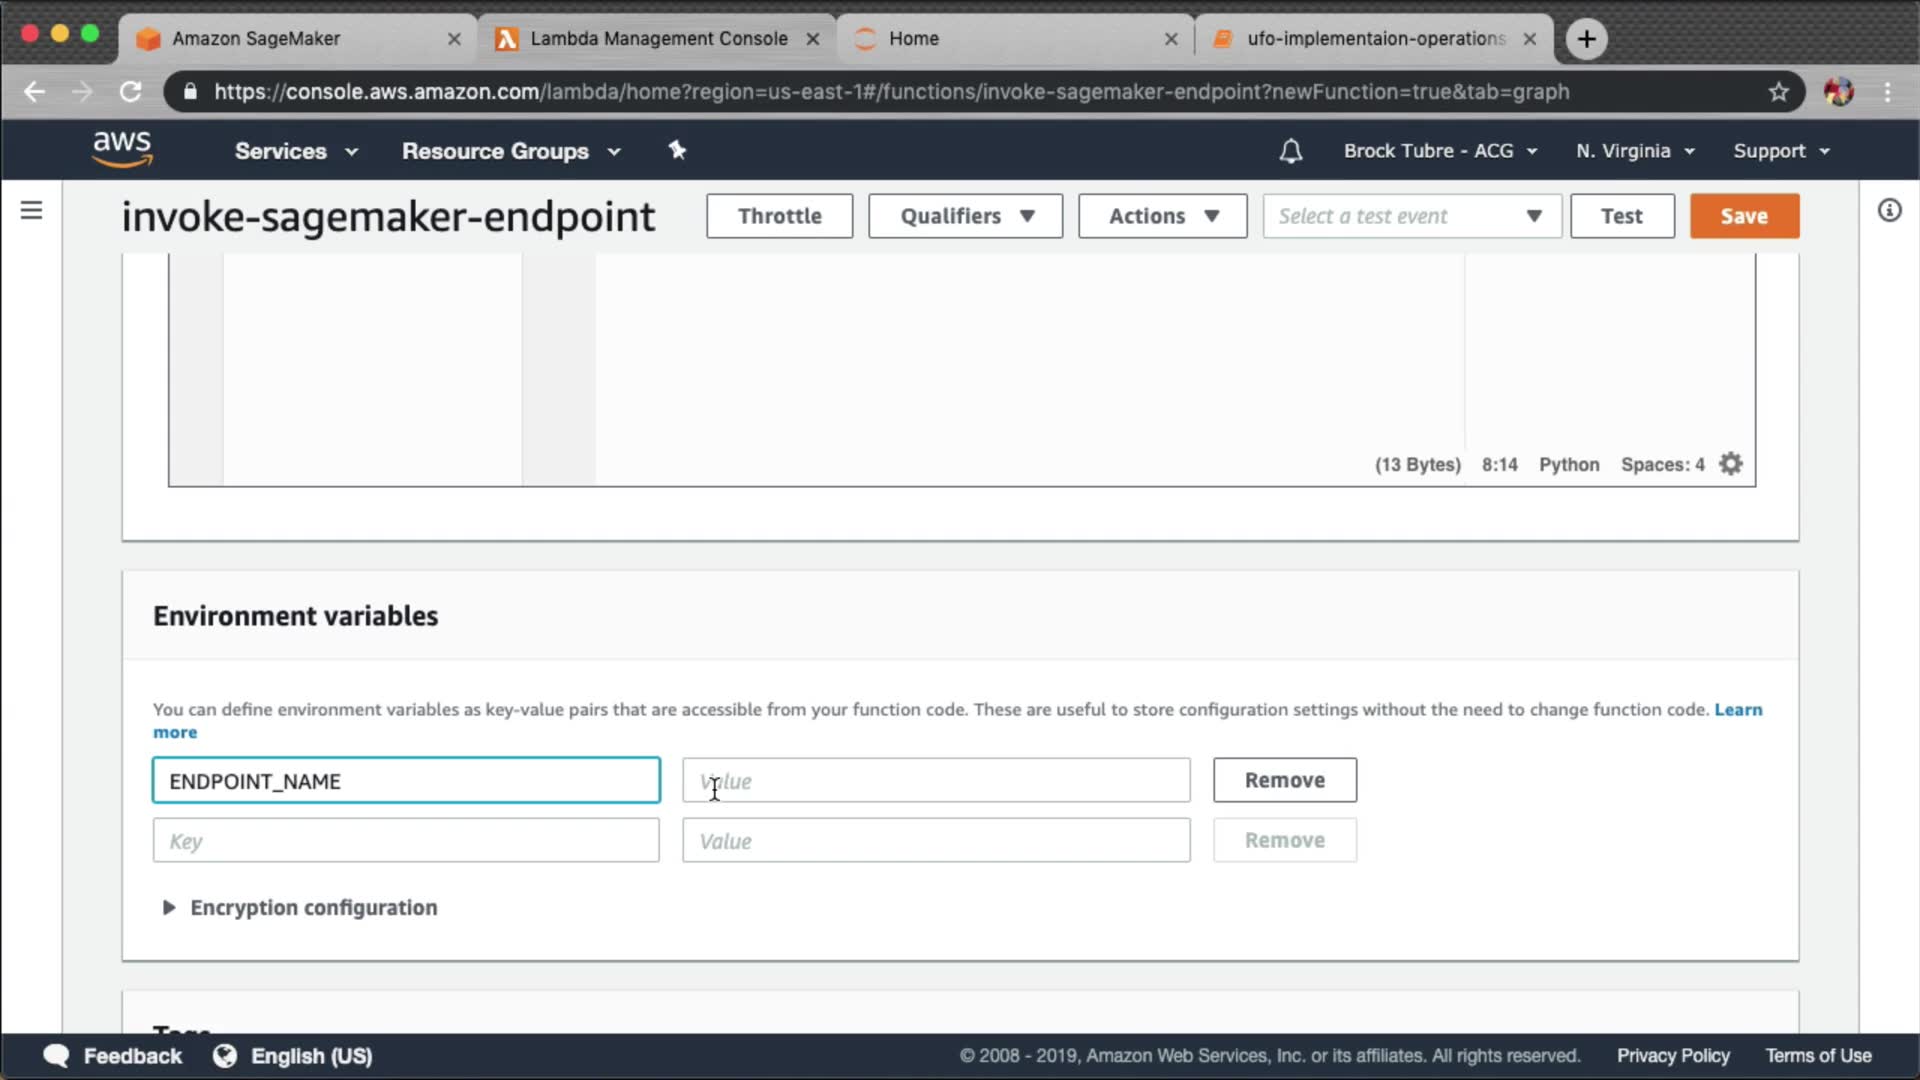Click the globe language icon
1920x1080 pixels.
click(x=225, y=1056)
